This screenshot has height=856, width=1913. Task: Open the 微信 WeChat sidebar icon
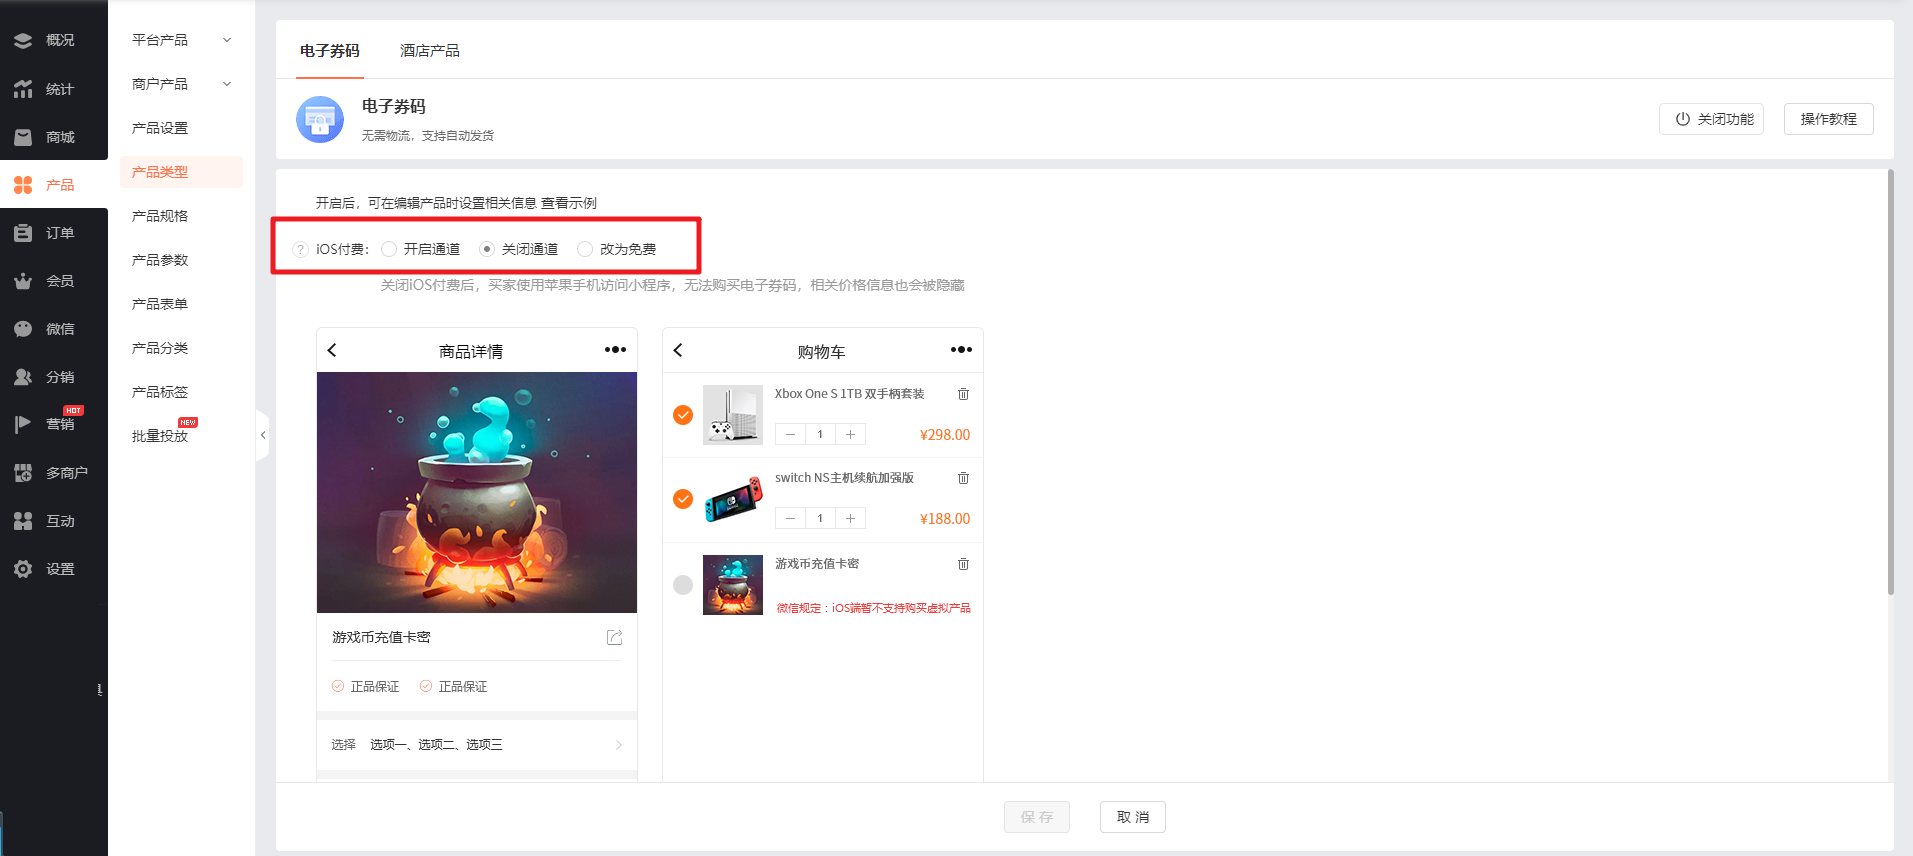(x=23, y=329)
